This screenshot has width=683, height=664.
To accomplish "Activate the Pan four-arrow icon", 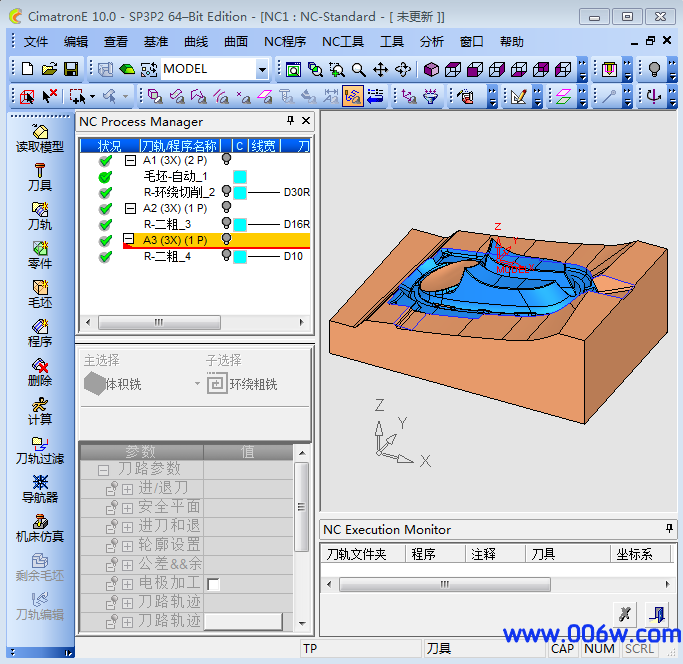I will click(x=380, y=69).
